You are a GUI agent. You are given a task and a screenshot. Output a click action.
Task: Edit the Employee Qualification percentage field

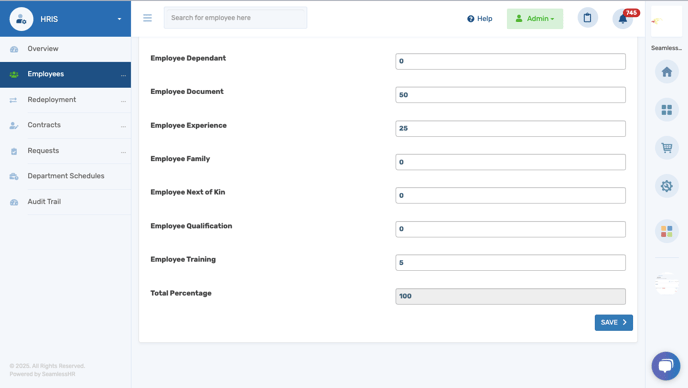coord(510,229)
